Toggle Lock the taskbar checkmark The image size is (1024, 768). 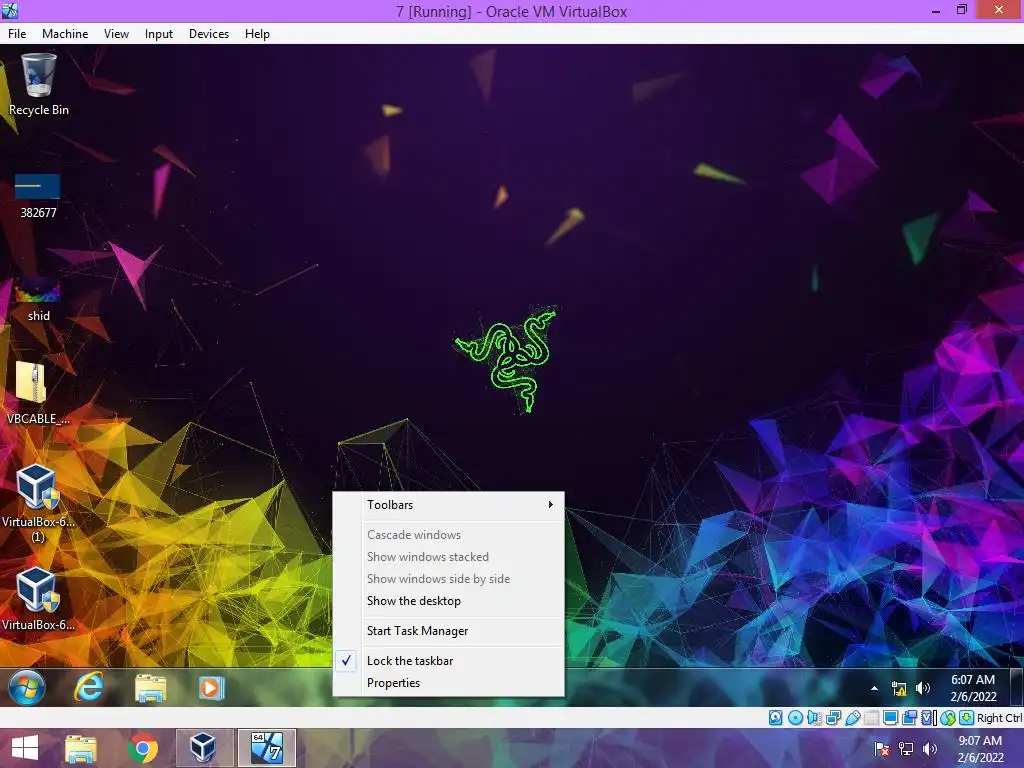click(347, 660)
